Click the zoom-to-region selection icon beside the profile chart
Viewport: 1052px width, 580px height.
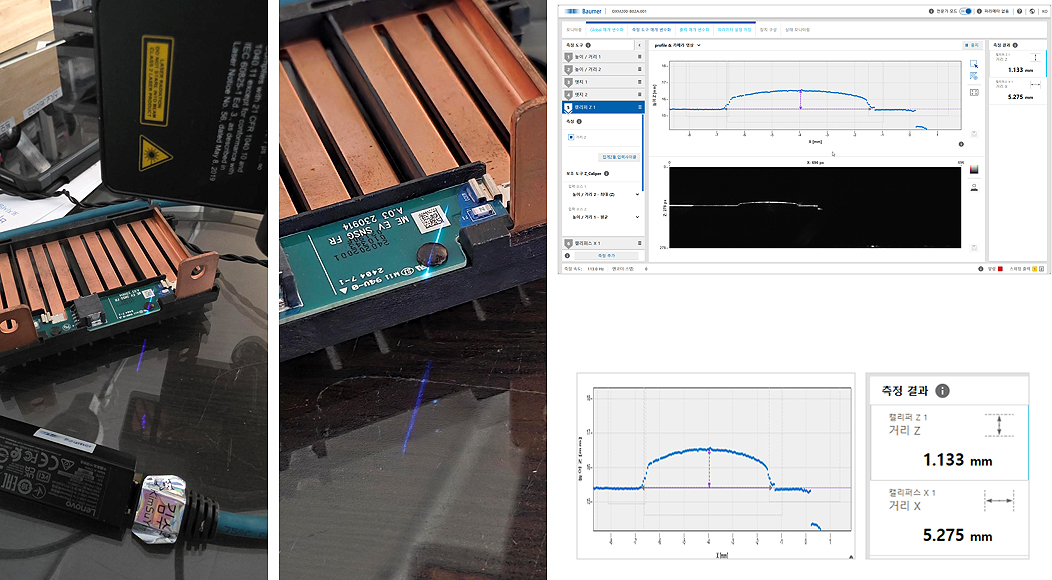(x=974, y=63)
